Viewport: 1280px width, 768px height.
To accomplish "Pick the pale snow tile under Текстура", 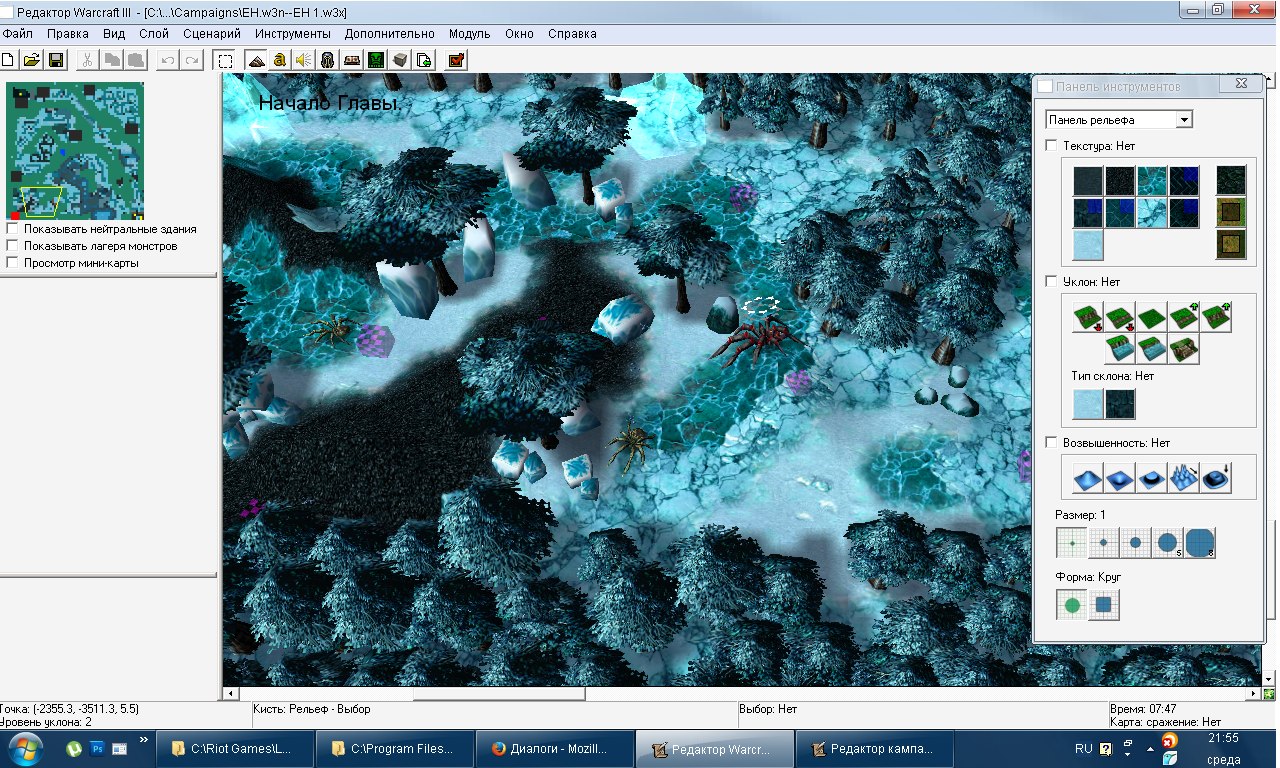I will (x=1088, y=245).
